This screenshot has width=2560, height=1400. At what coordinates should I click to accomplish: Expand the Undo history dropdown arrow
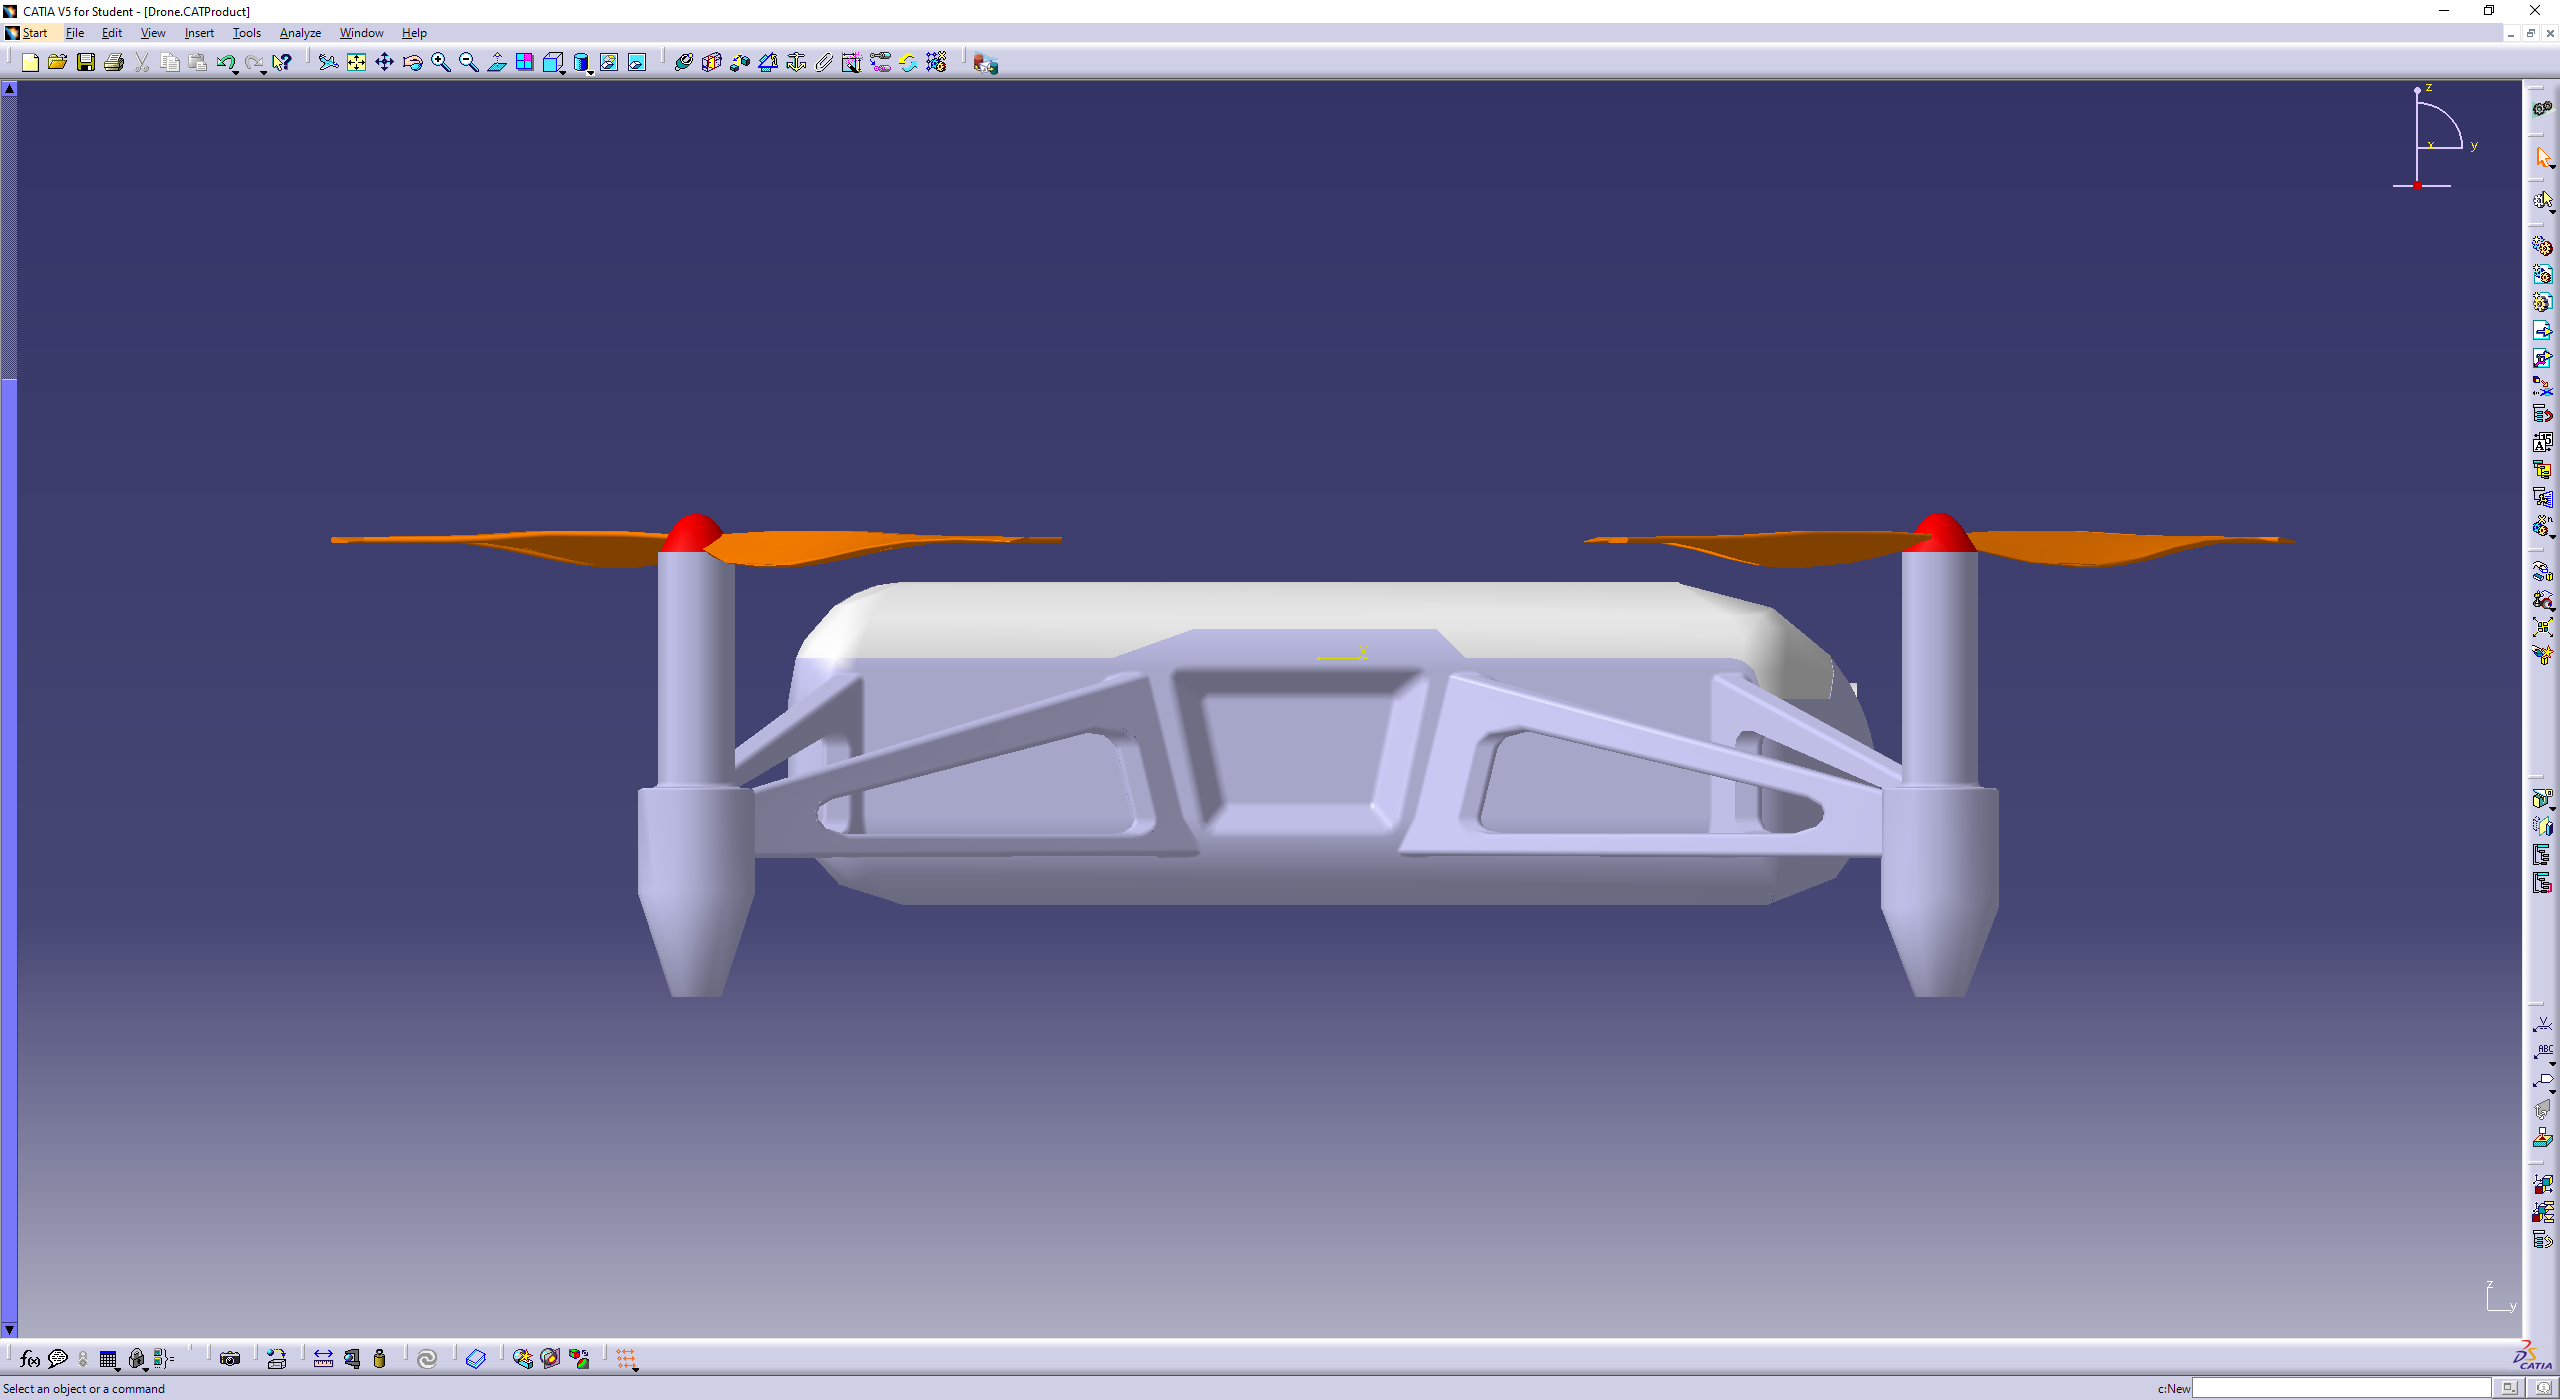tap(235, 72)
